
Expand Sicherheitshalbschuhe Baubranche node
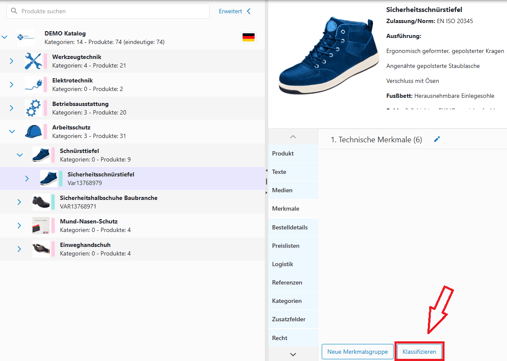(19, 202)
